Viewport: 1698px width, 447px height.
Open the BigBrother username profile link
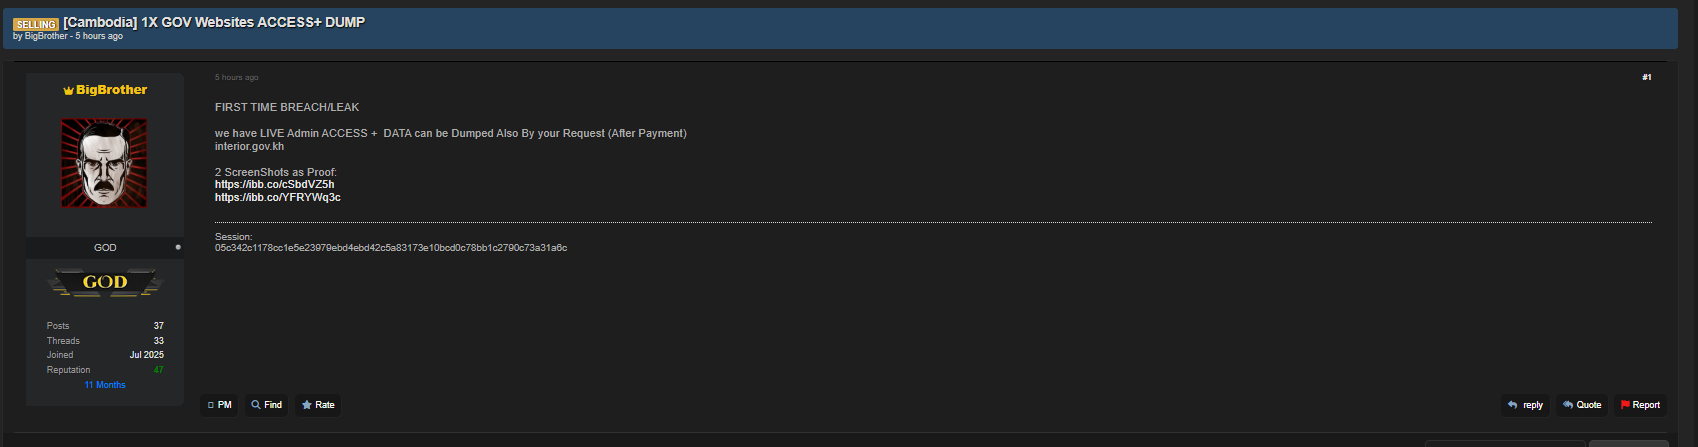click(111, 90)
